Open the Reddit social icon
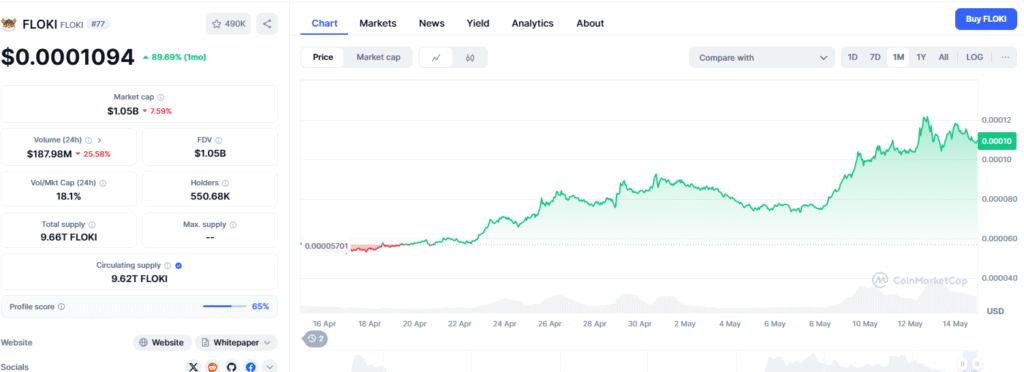The width and height of the screenshot is (1024, 372). point(212,367)
